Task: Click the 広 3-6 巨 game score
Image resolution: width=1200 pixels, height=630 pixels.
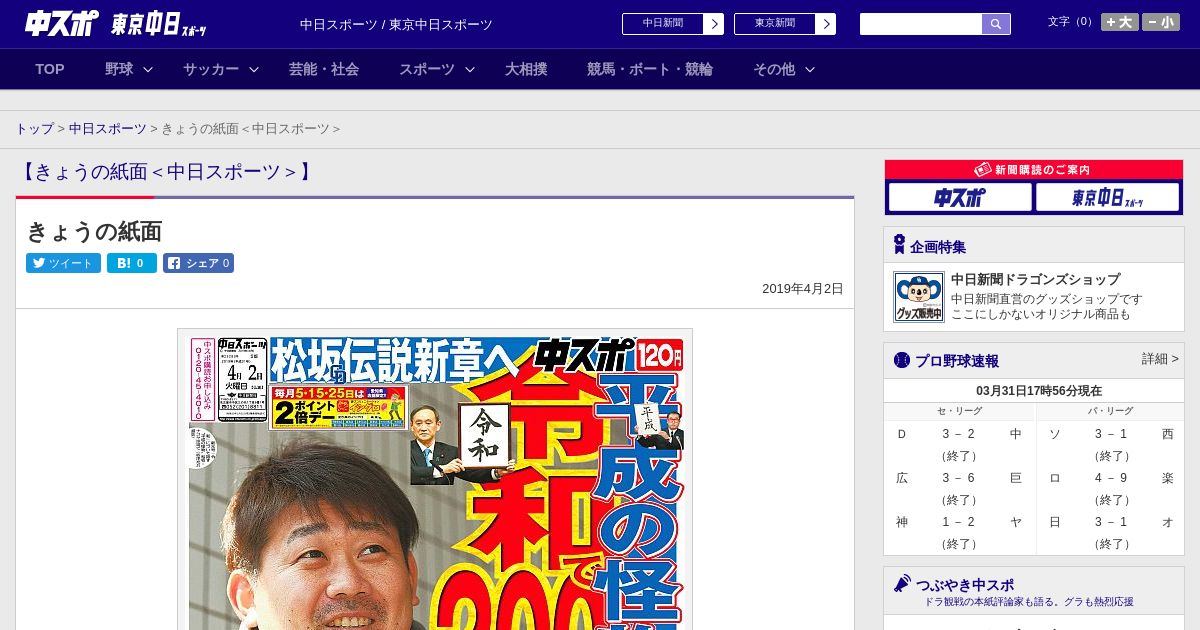Action: tap(959, 478)
